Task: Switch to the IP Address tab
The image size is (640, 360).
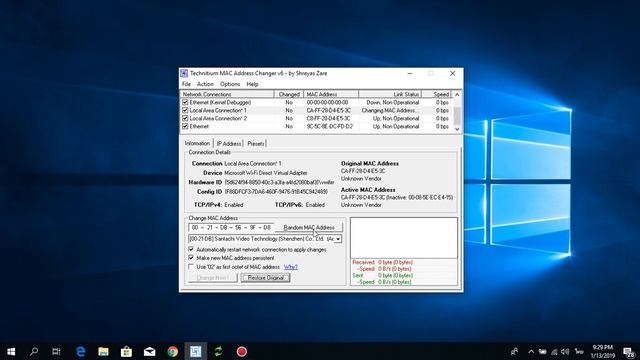Action: (x=229, y=144)
